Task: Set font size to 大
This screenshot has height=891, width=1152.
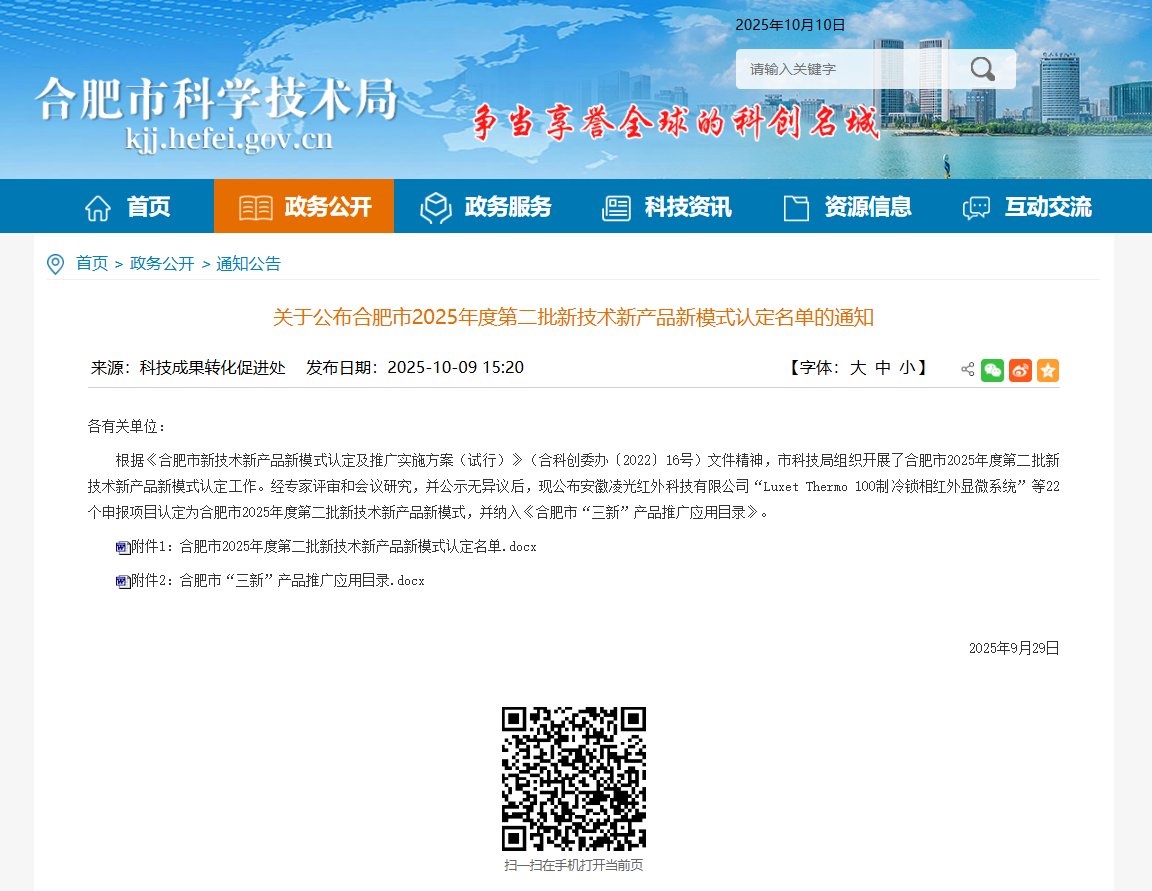Action: tap(857, 368)
